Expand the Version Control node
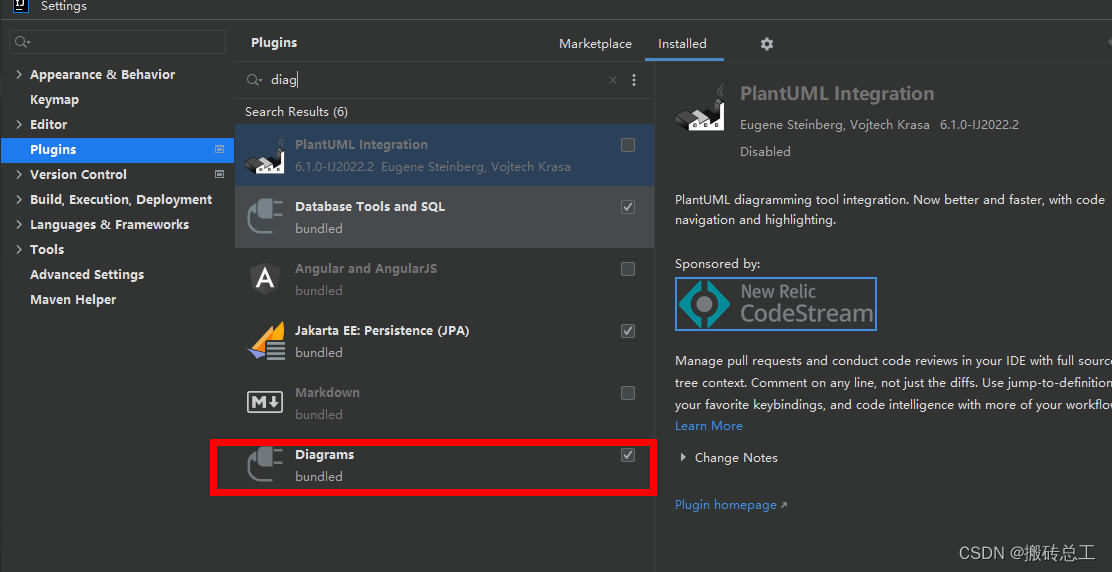This screenshot has height=572, width=1112. pyautogui.click(x=18, y=174)
